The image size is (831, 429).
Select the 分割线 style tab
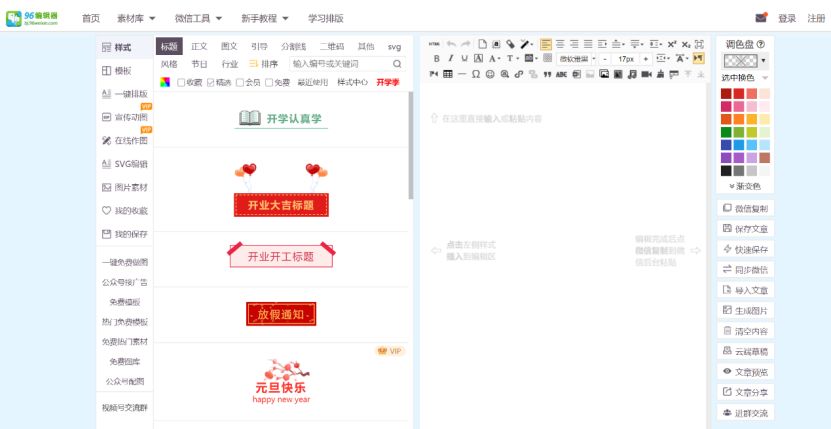(294, 46)
